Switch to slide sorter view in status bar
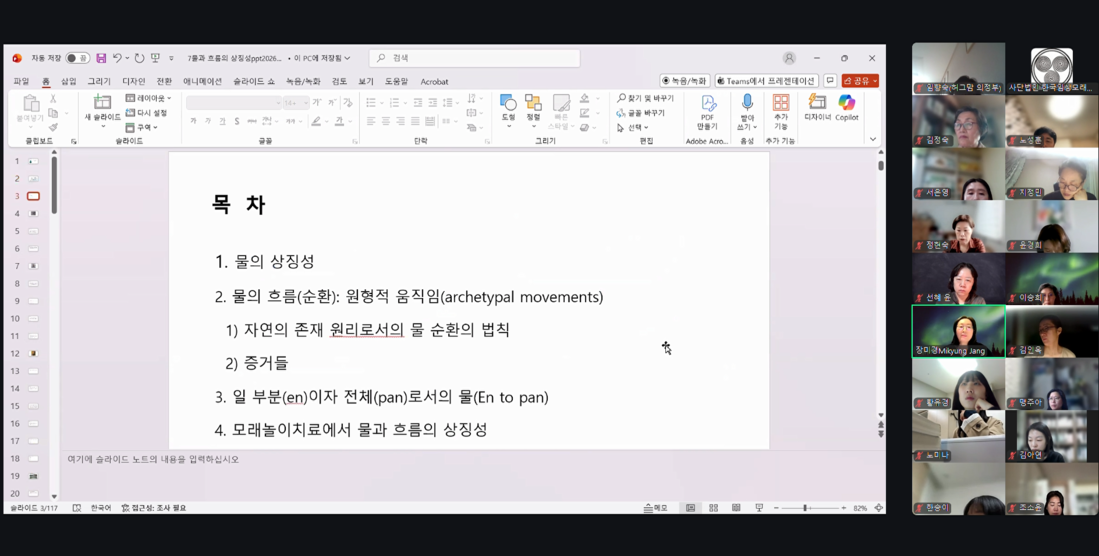This screenshot has height=556, width=1099. coord(714,508)
